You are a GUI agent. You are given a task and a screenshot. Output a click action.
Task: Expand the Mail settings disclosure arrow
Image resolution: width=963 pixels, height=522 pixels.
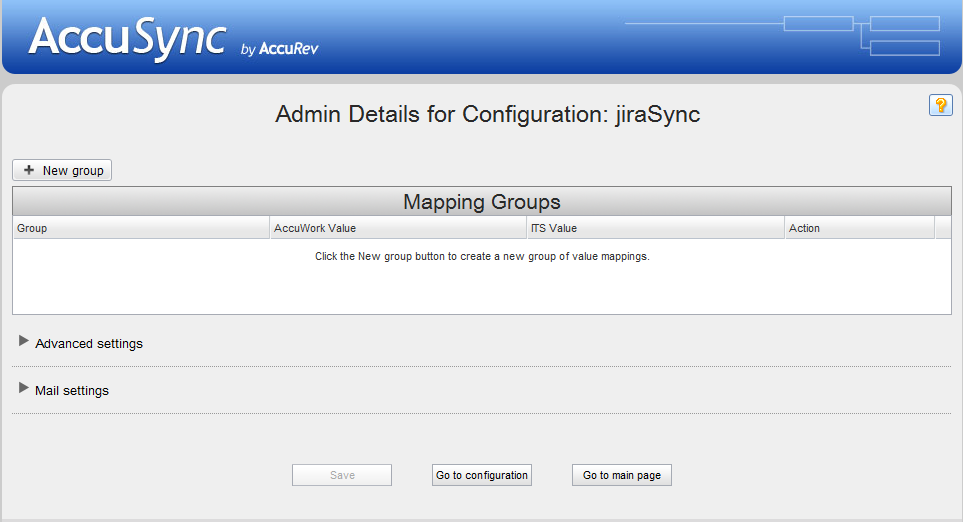24,388
